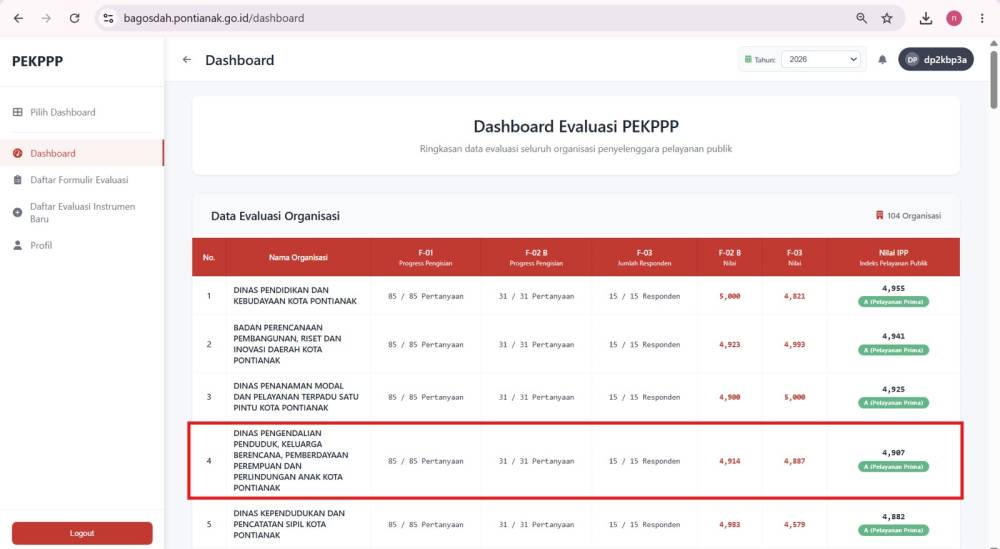The width and height of the screenshot is (1000, 549).
Task: Click the 4,955 Nilai IPP value
Action: [x=893, y=288]
